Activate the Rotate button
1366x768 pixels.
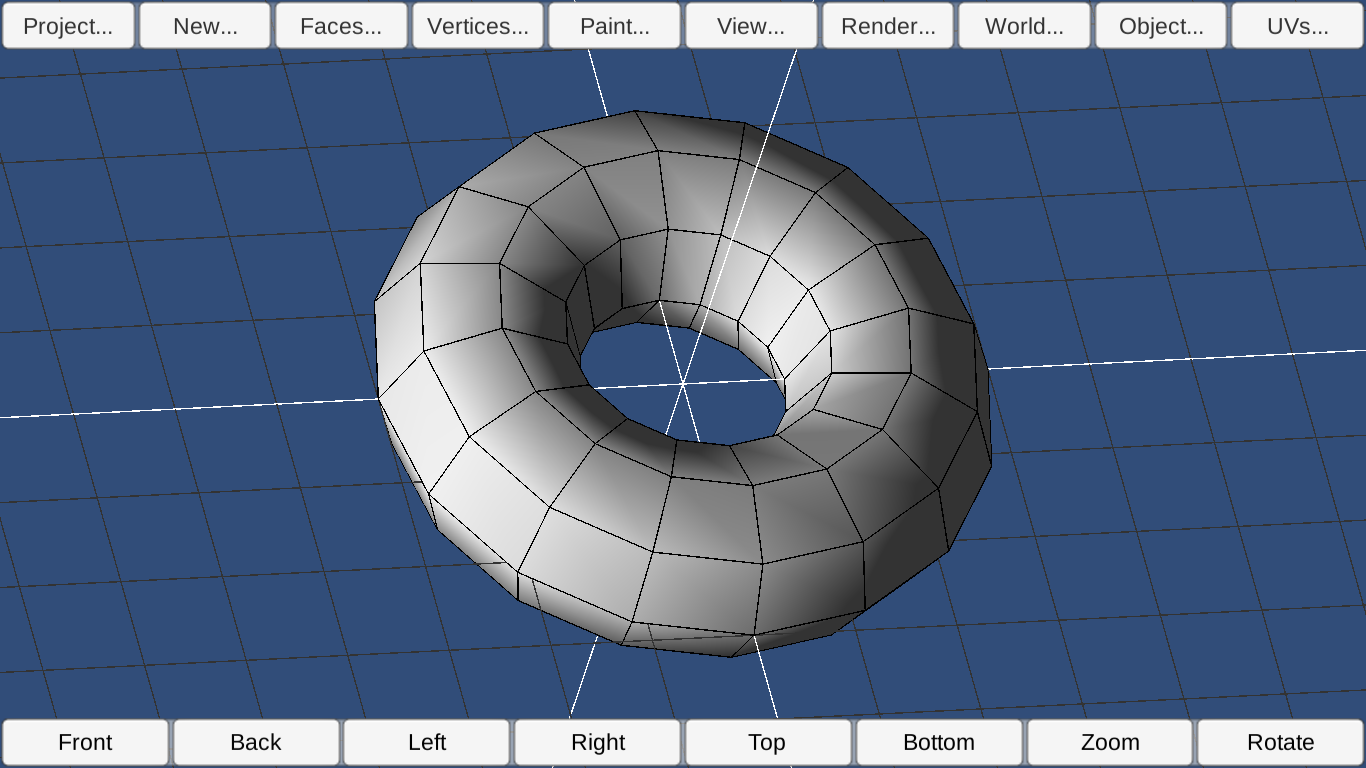coord(1281,743)
